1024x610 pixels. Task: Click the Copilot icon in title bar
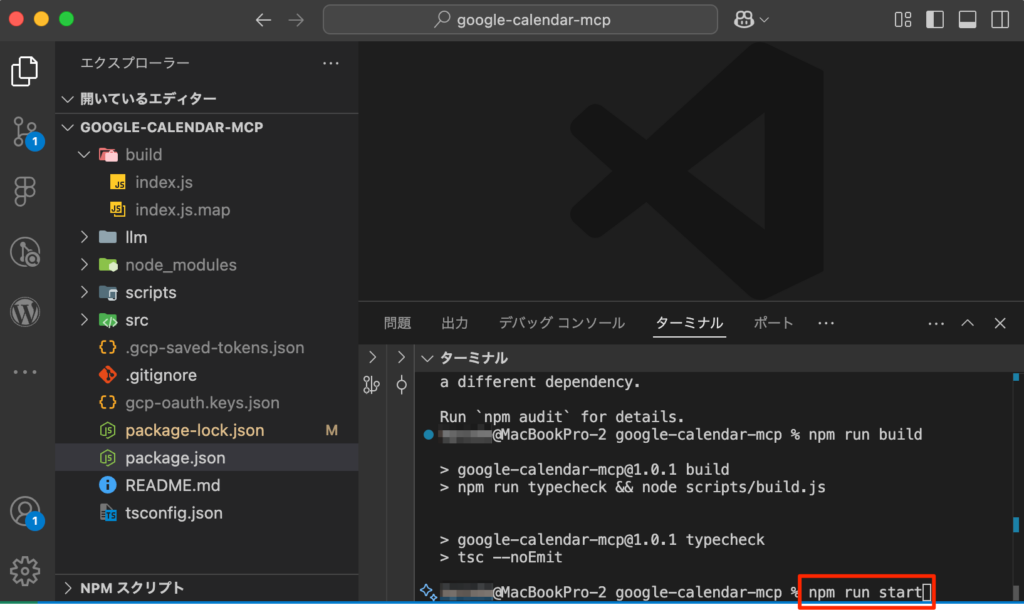pyautogui.click(x=743, y=20)
